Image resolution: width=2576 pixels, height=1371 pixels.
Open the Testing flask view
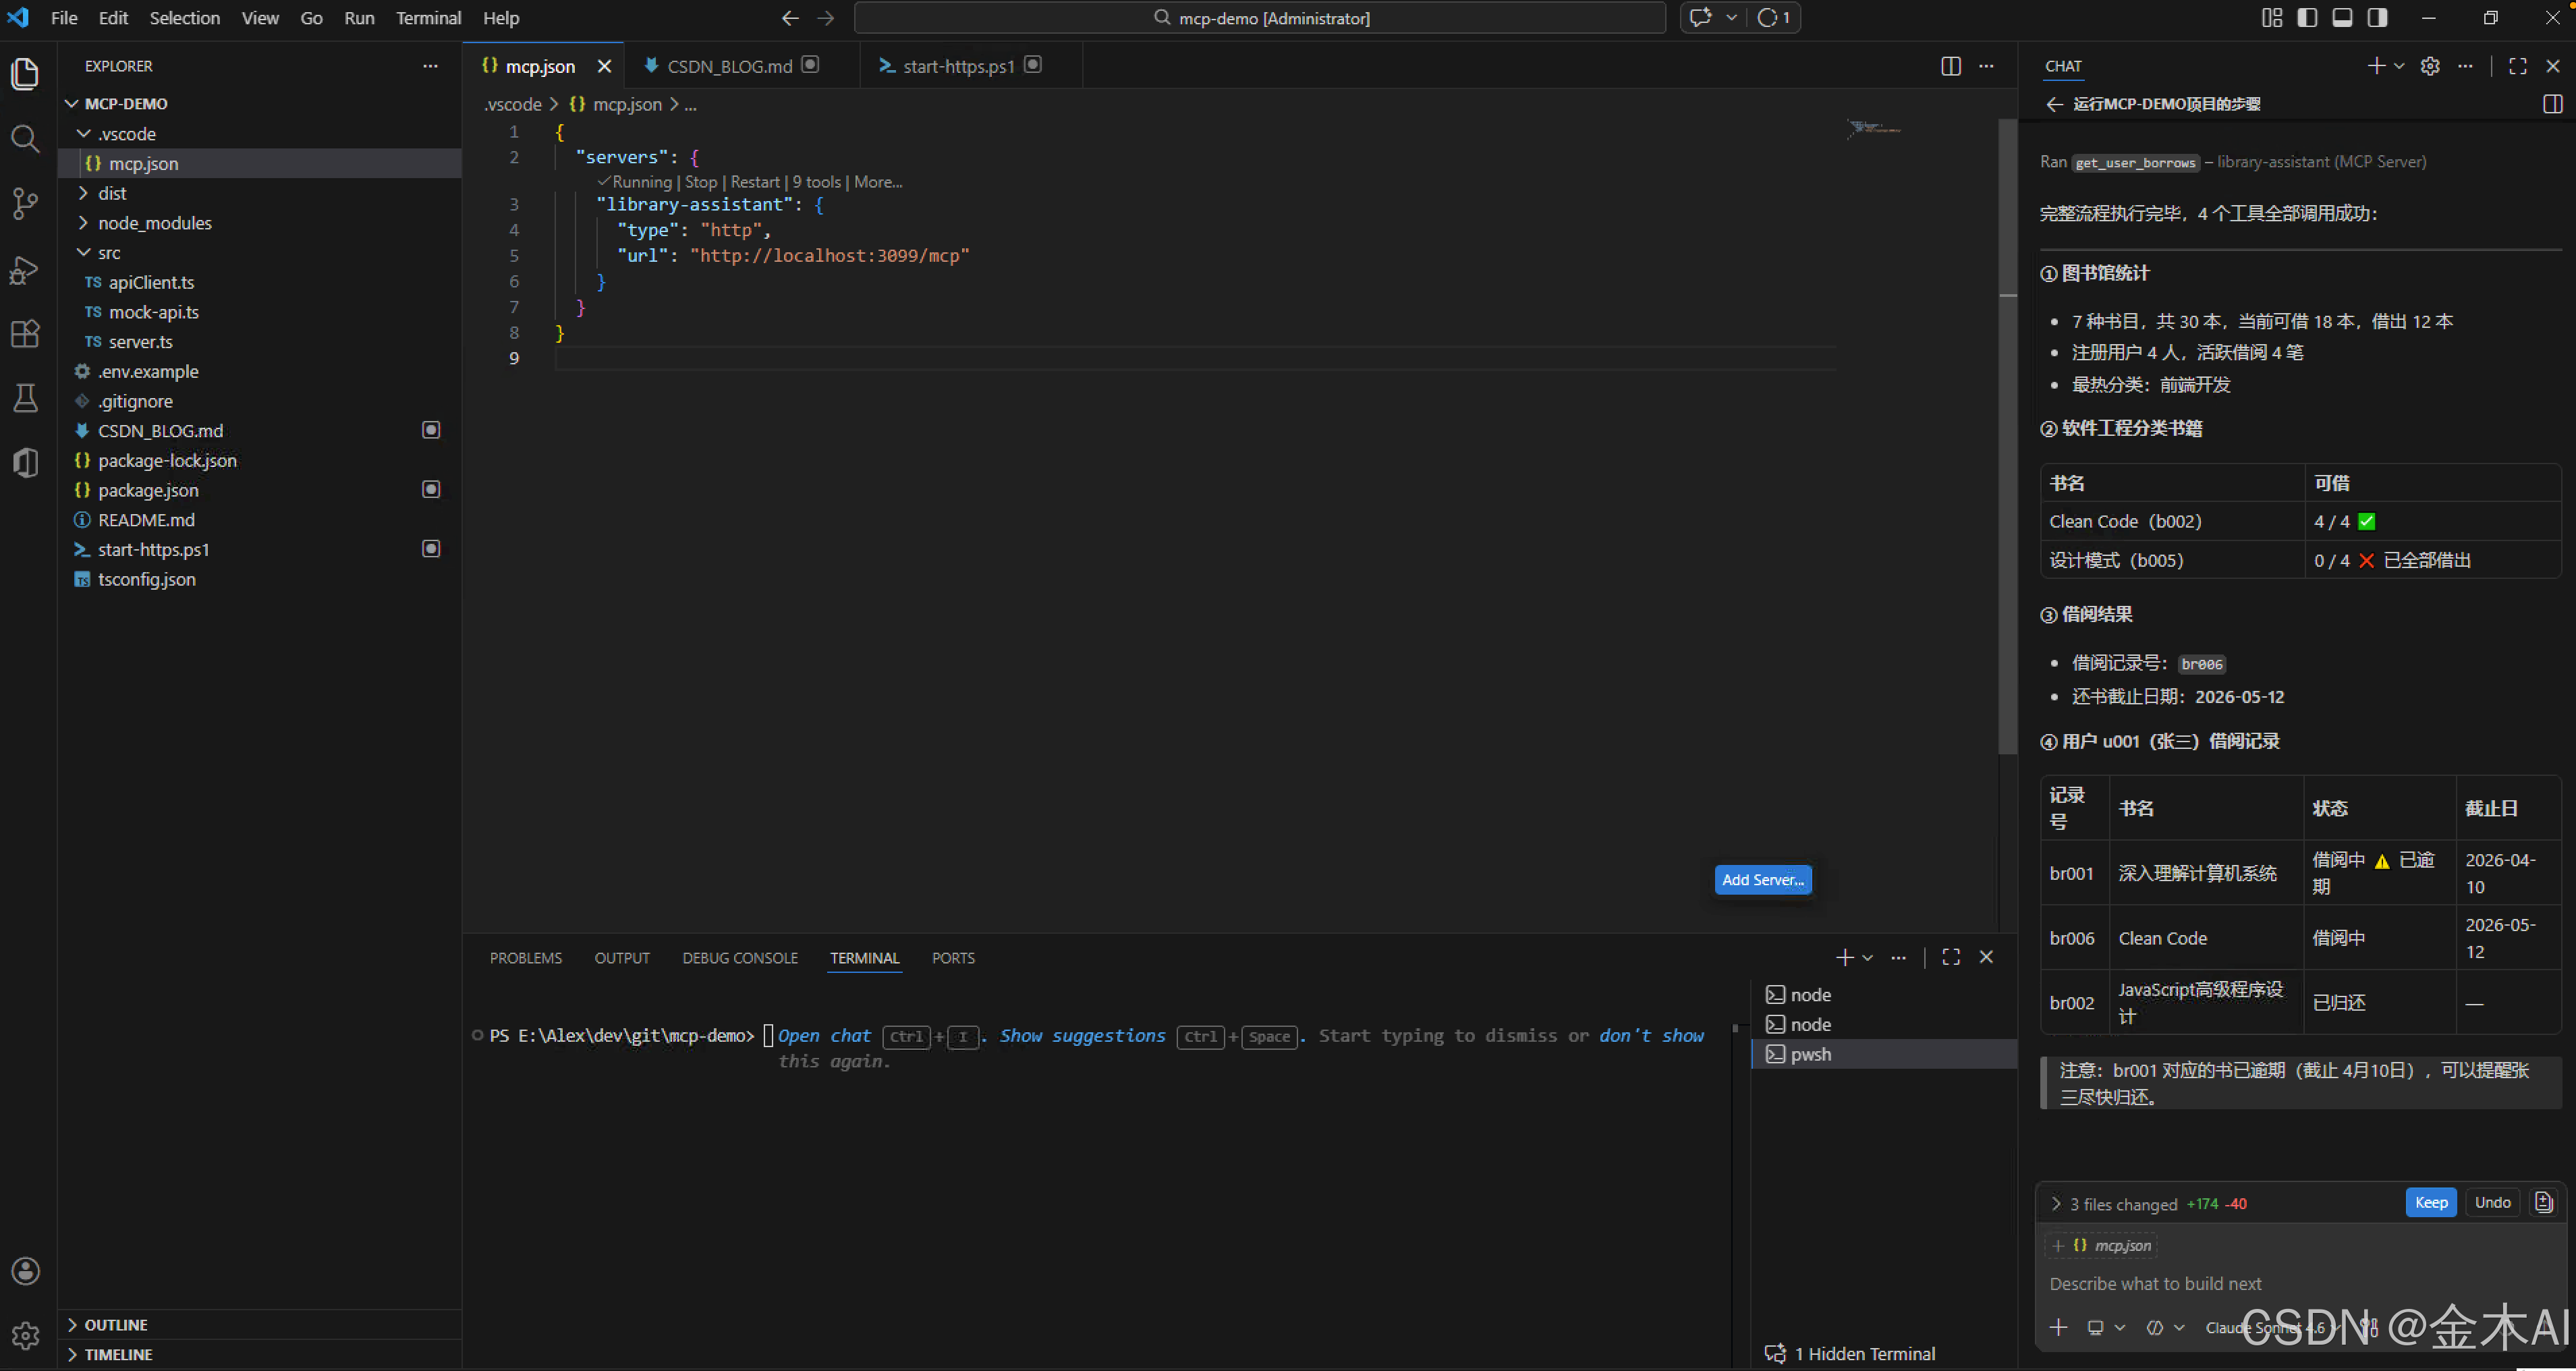coord(25,398)
